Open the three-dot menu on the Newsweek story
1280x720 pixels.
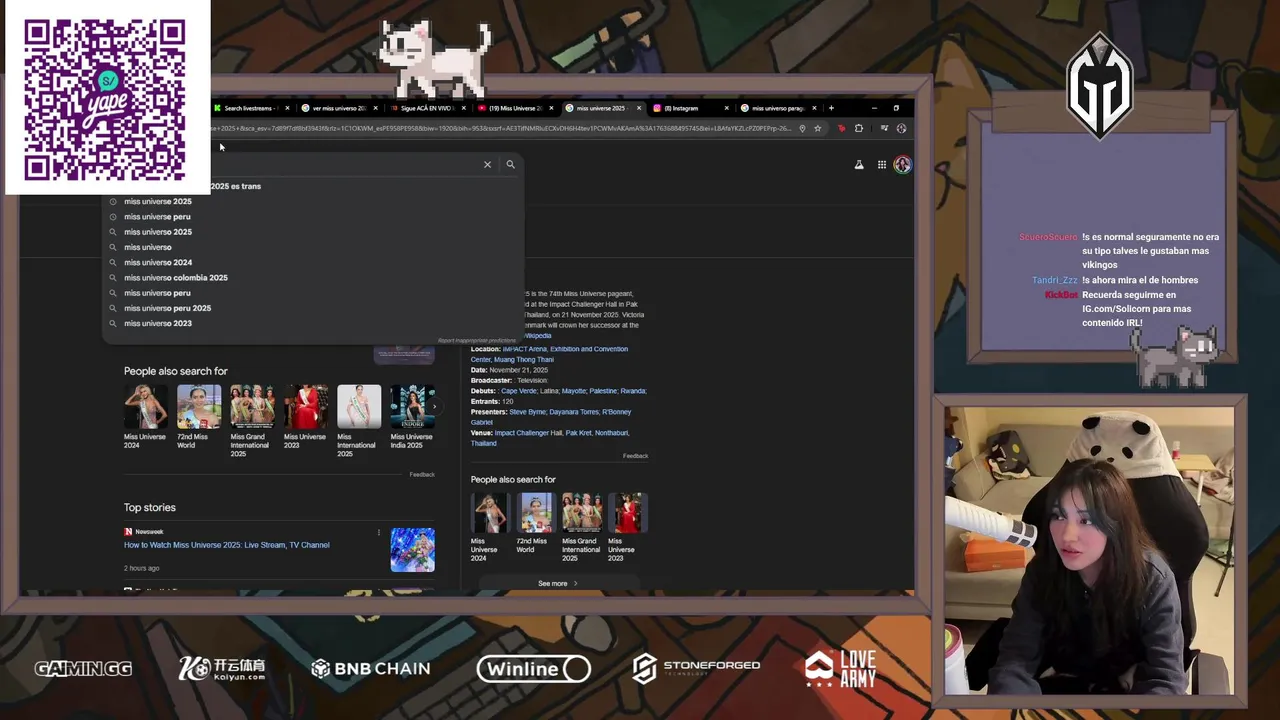tap(378, 532)
